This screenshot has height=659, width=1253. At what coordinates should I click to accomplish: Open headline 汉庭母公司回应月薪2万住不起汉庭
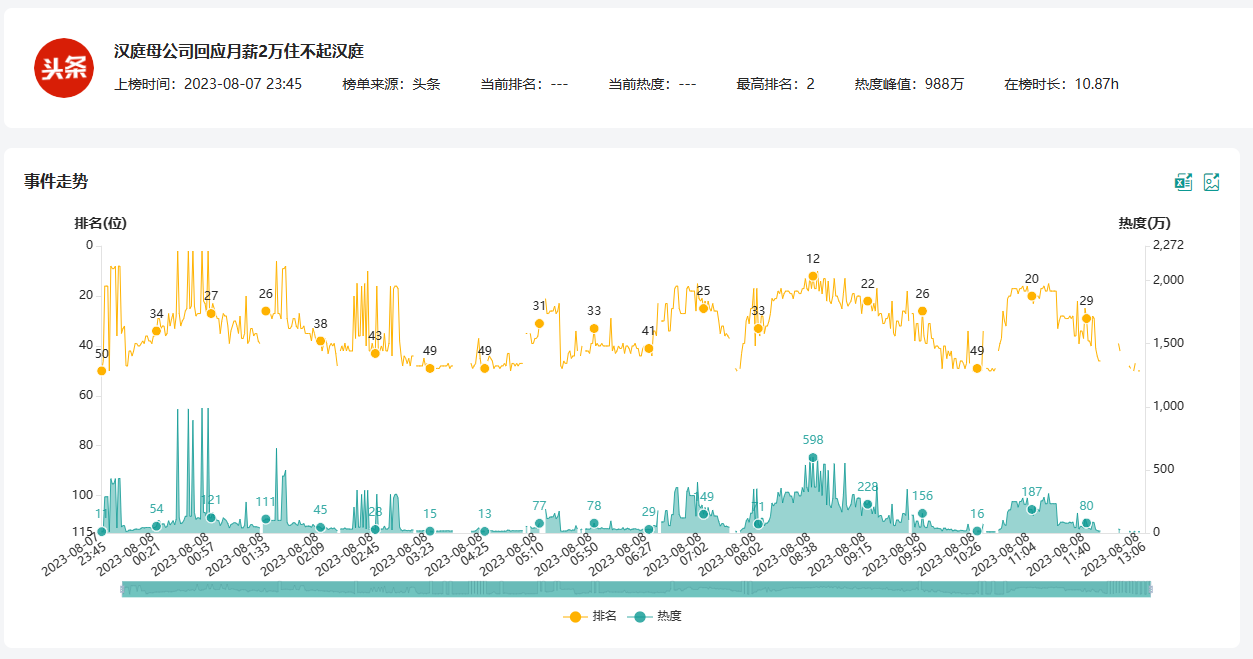tap(238, 51)
